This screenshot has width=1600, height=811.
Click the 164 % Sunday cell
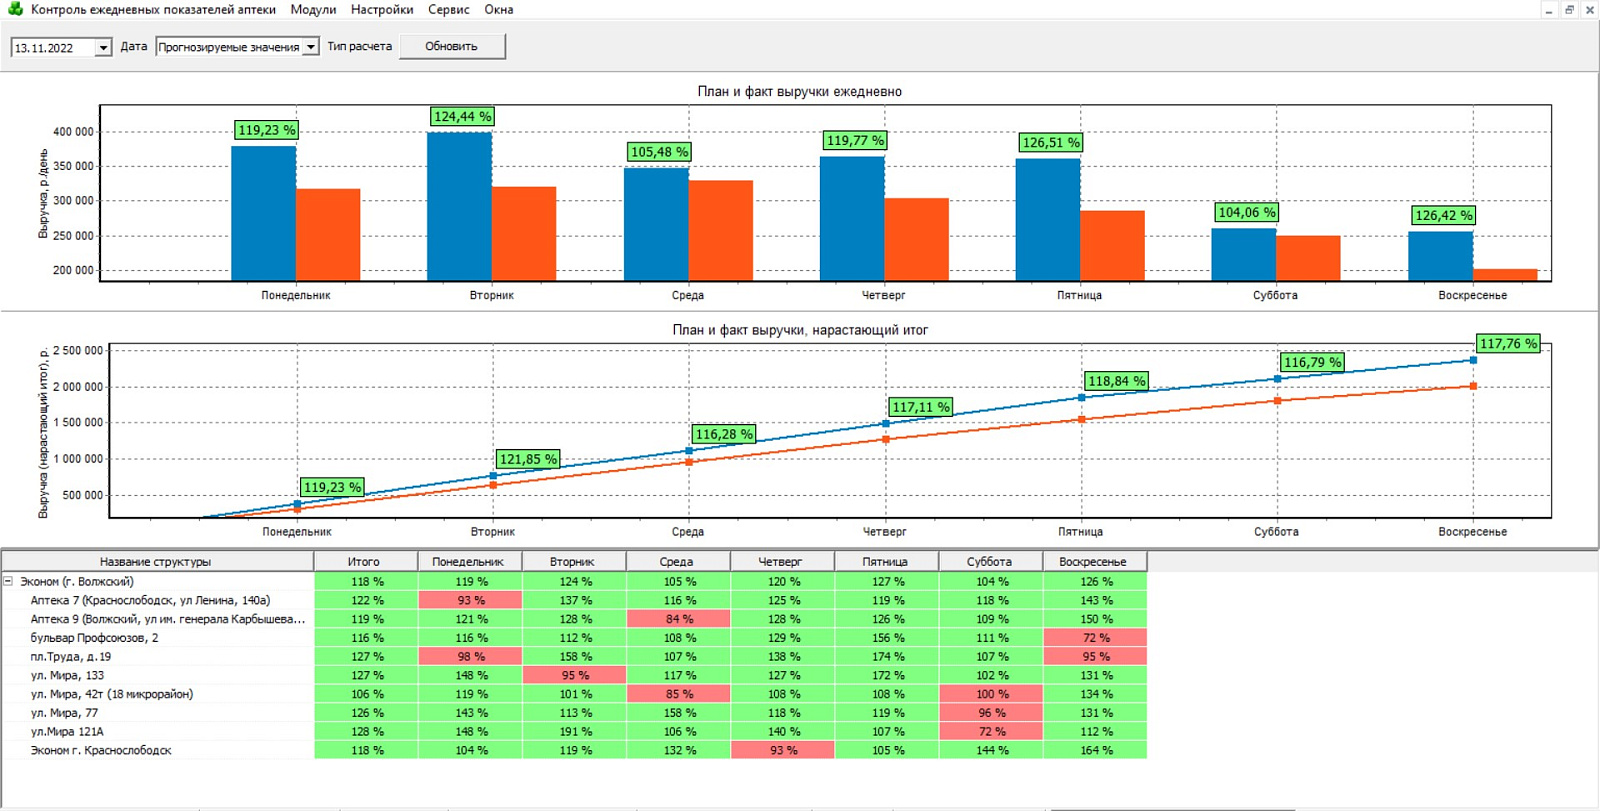pyautogui.click(x=1095, y=750)
